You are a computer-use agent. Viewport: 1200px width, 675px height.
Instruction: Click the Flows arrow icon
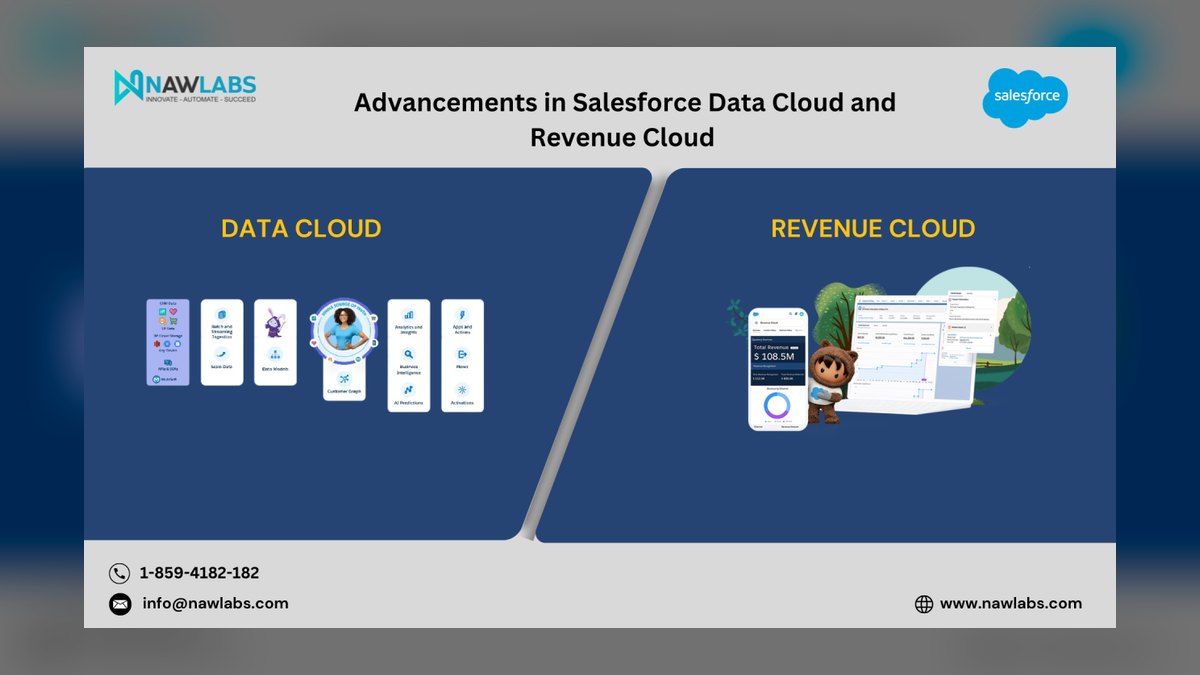point(462,354)
